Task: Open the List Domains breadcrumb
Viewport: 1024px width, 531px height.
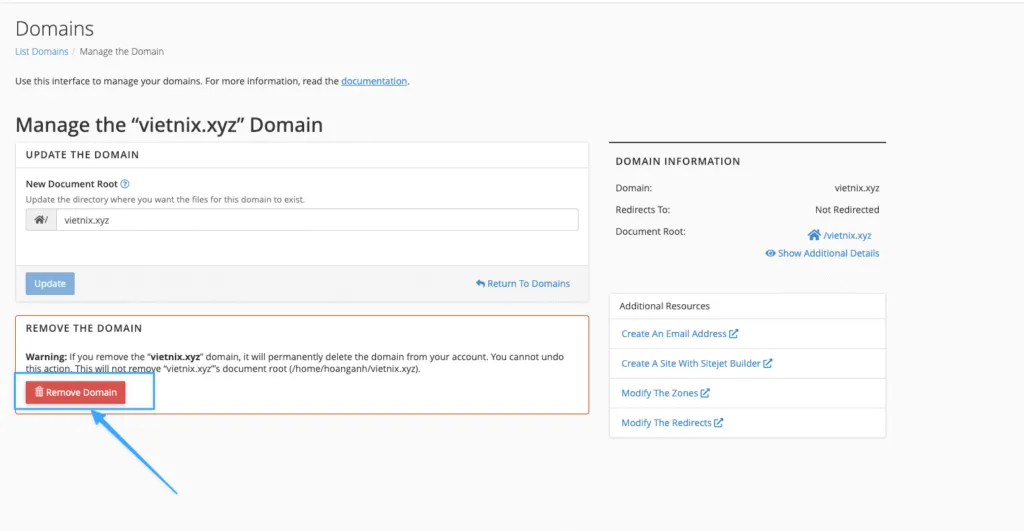Action: pyautogui.click(x=42, y=52)
